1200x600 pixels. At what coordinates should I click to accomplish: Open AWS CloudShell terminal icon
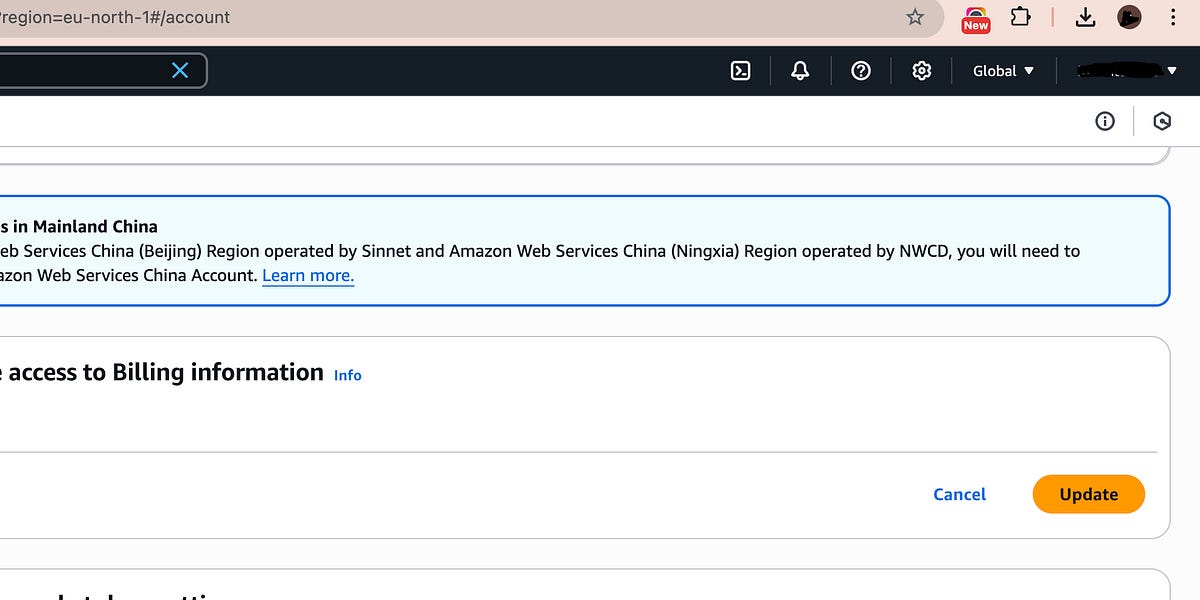(x=740, y=70)
